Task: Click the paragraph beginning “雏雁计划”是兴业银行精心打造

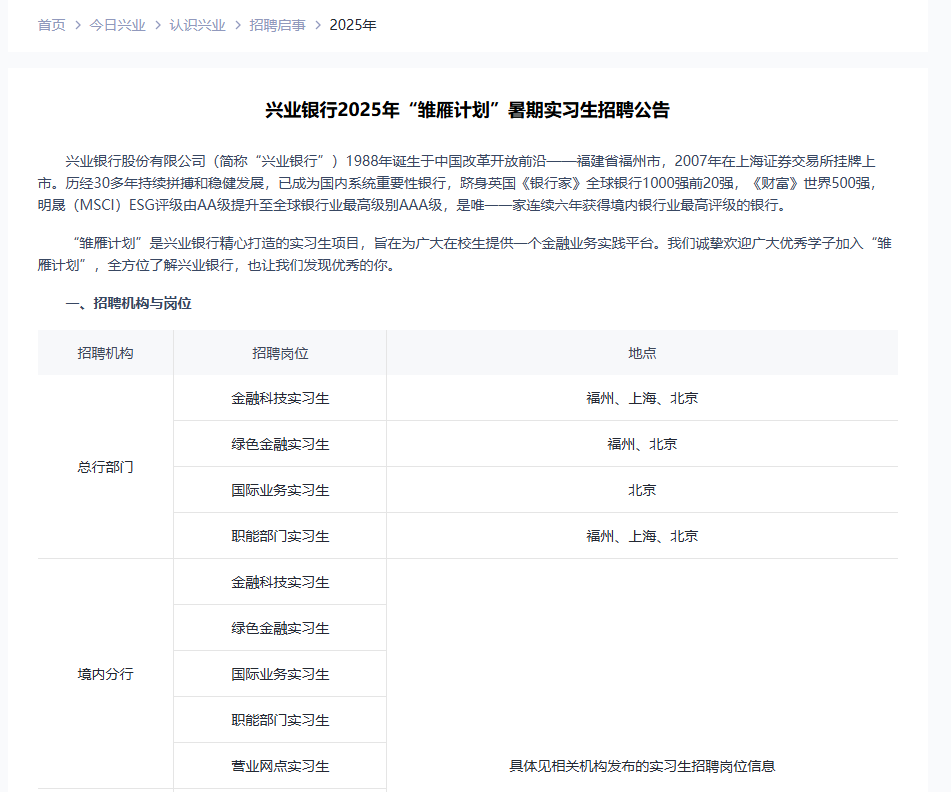Action: pos(465,254)
